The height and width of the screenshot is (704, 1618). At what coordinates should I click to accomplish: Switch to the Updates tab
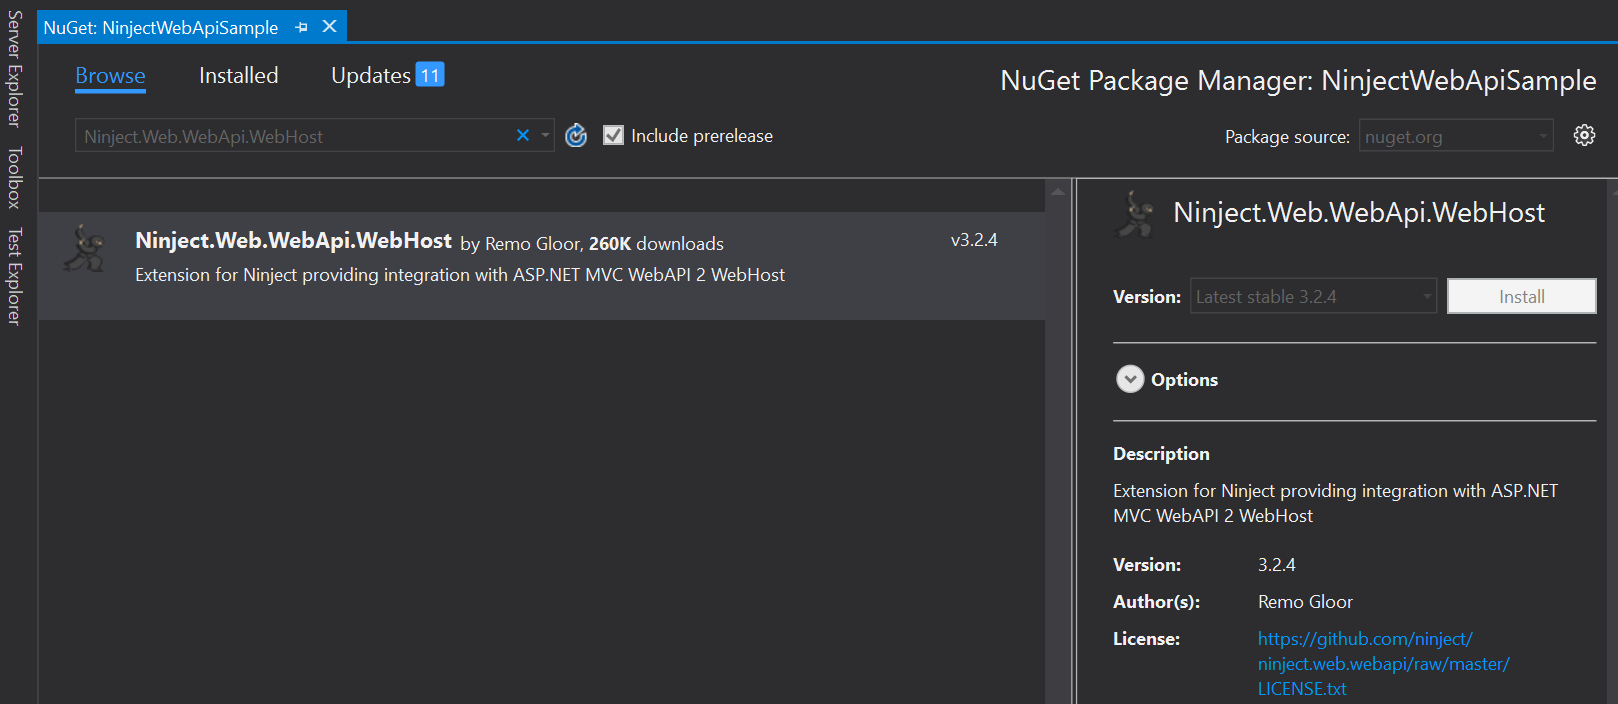[x=371, y=76]
